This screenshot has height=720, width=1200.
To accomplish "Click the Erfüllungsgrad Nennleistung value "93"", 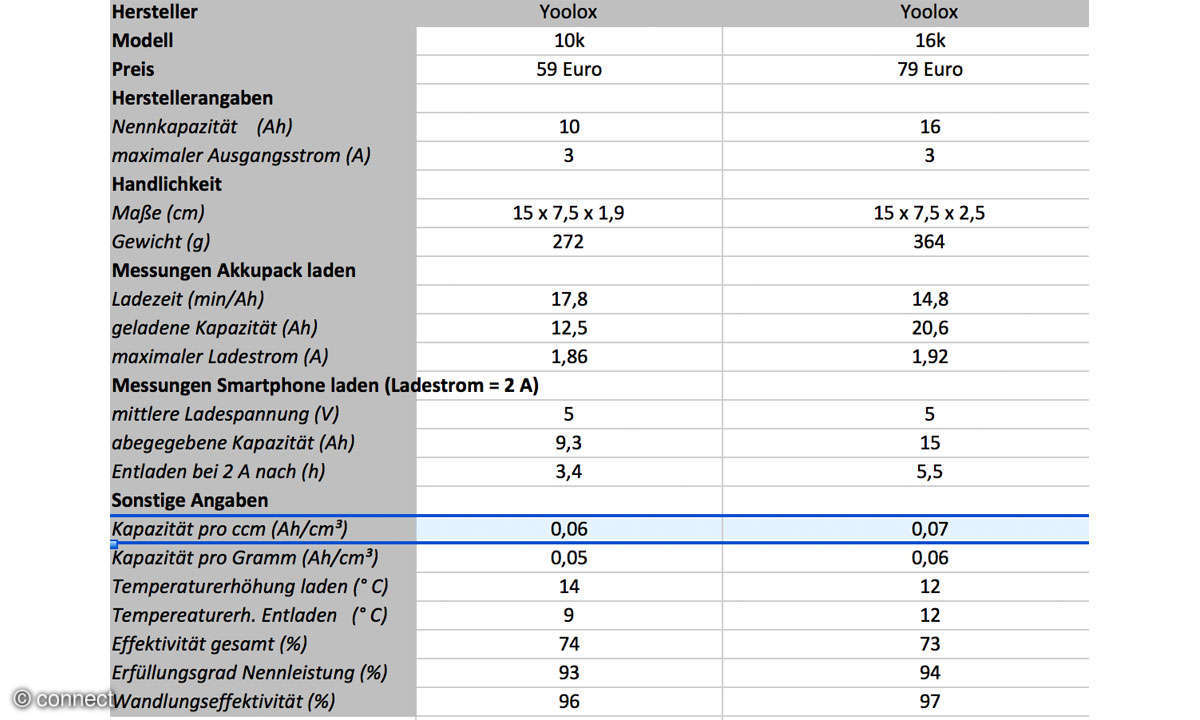I will pyautogui.click(x=569, y=672).
